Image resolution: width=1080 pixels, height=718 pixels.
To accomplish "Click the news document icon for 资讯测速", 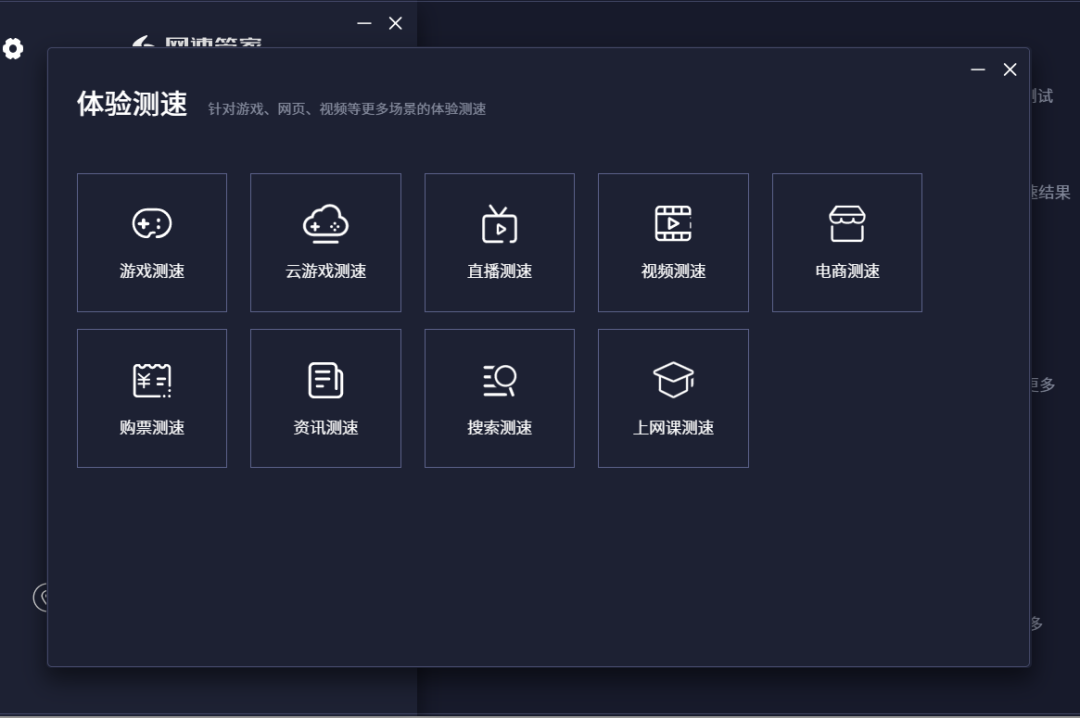I will [x=326, y=380].
